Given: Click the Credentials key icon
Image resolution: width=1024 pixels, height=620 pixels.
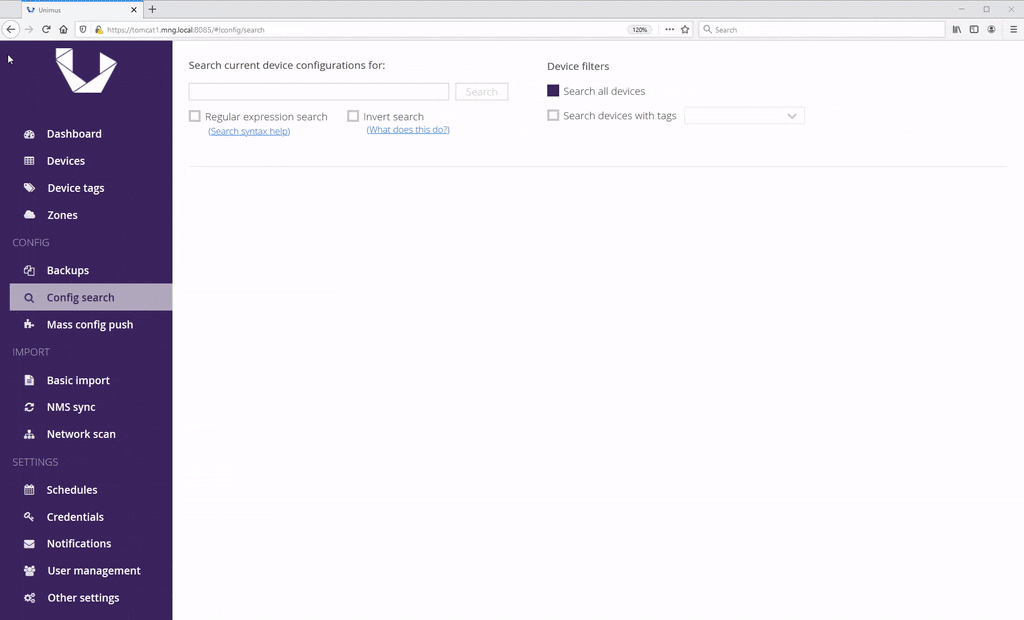Looking at the screenshot, I should pyautogui.click(x=29, y=516).
